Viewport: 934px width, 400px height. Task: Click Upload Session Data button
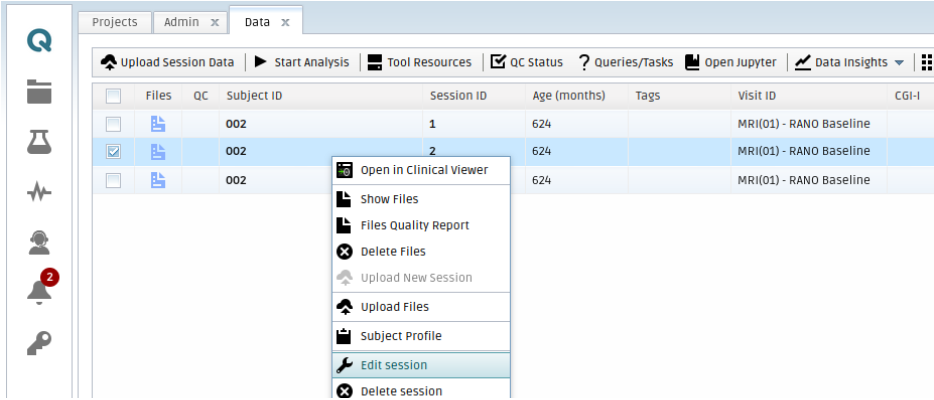coord(168,62)
